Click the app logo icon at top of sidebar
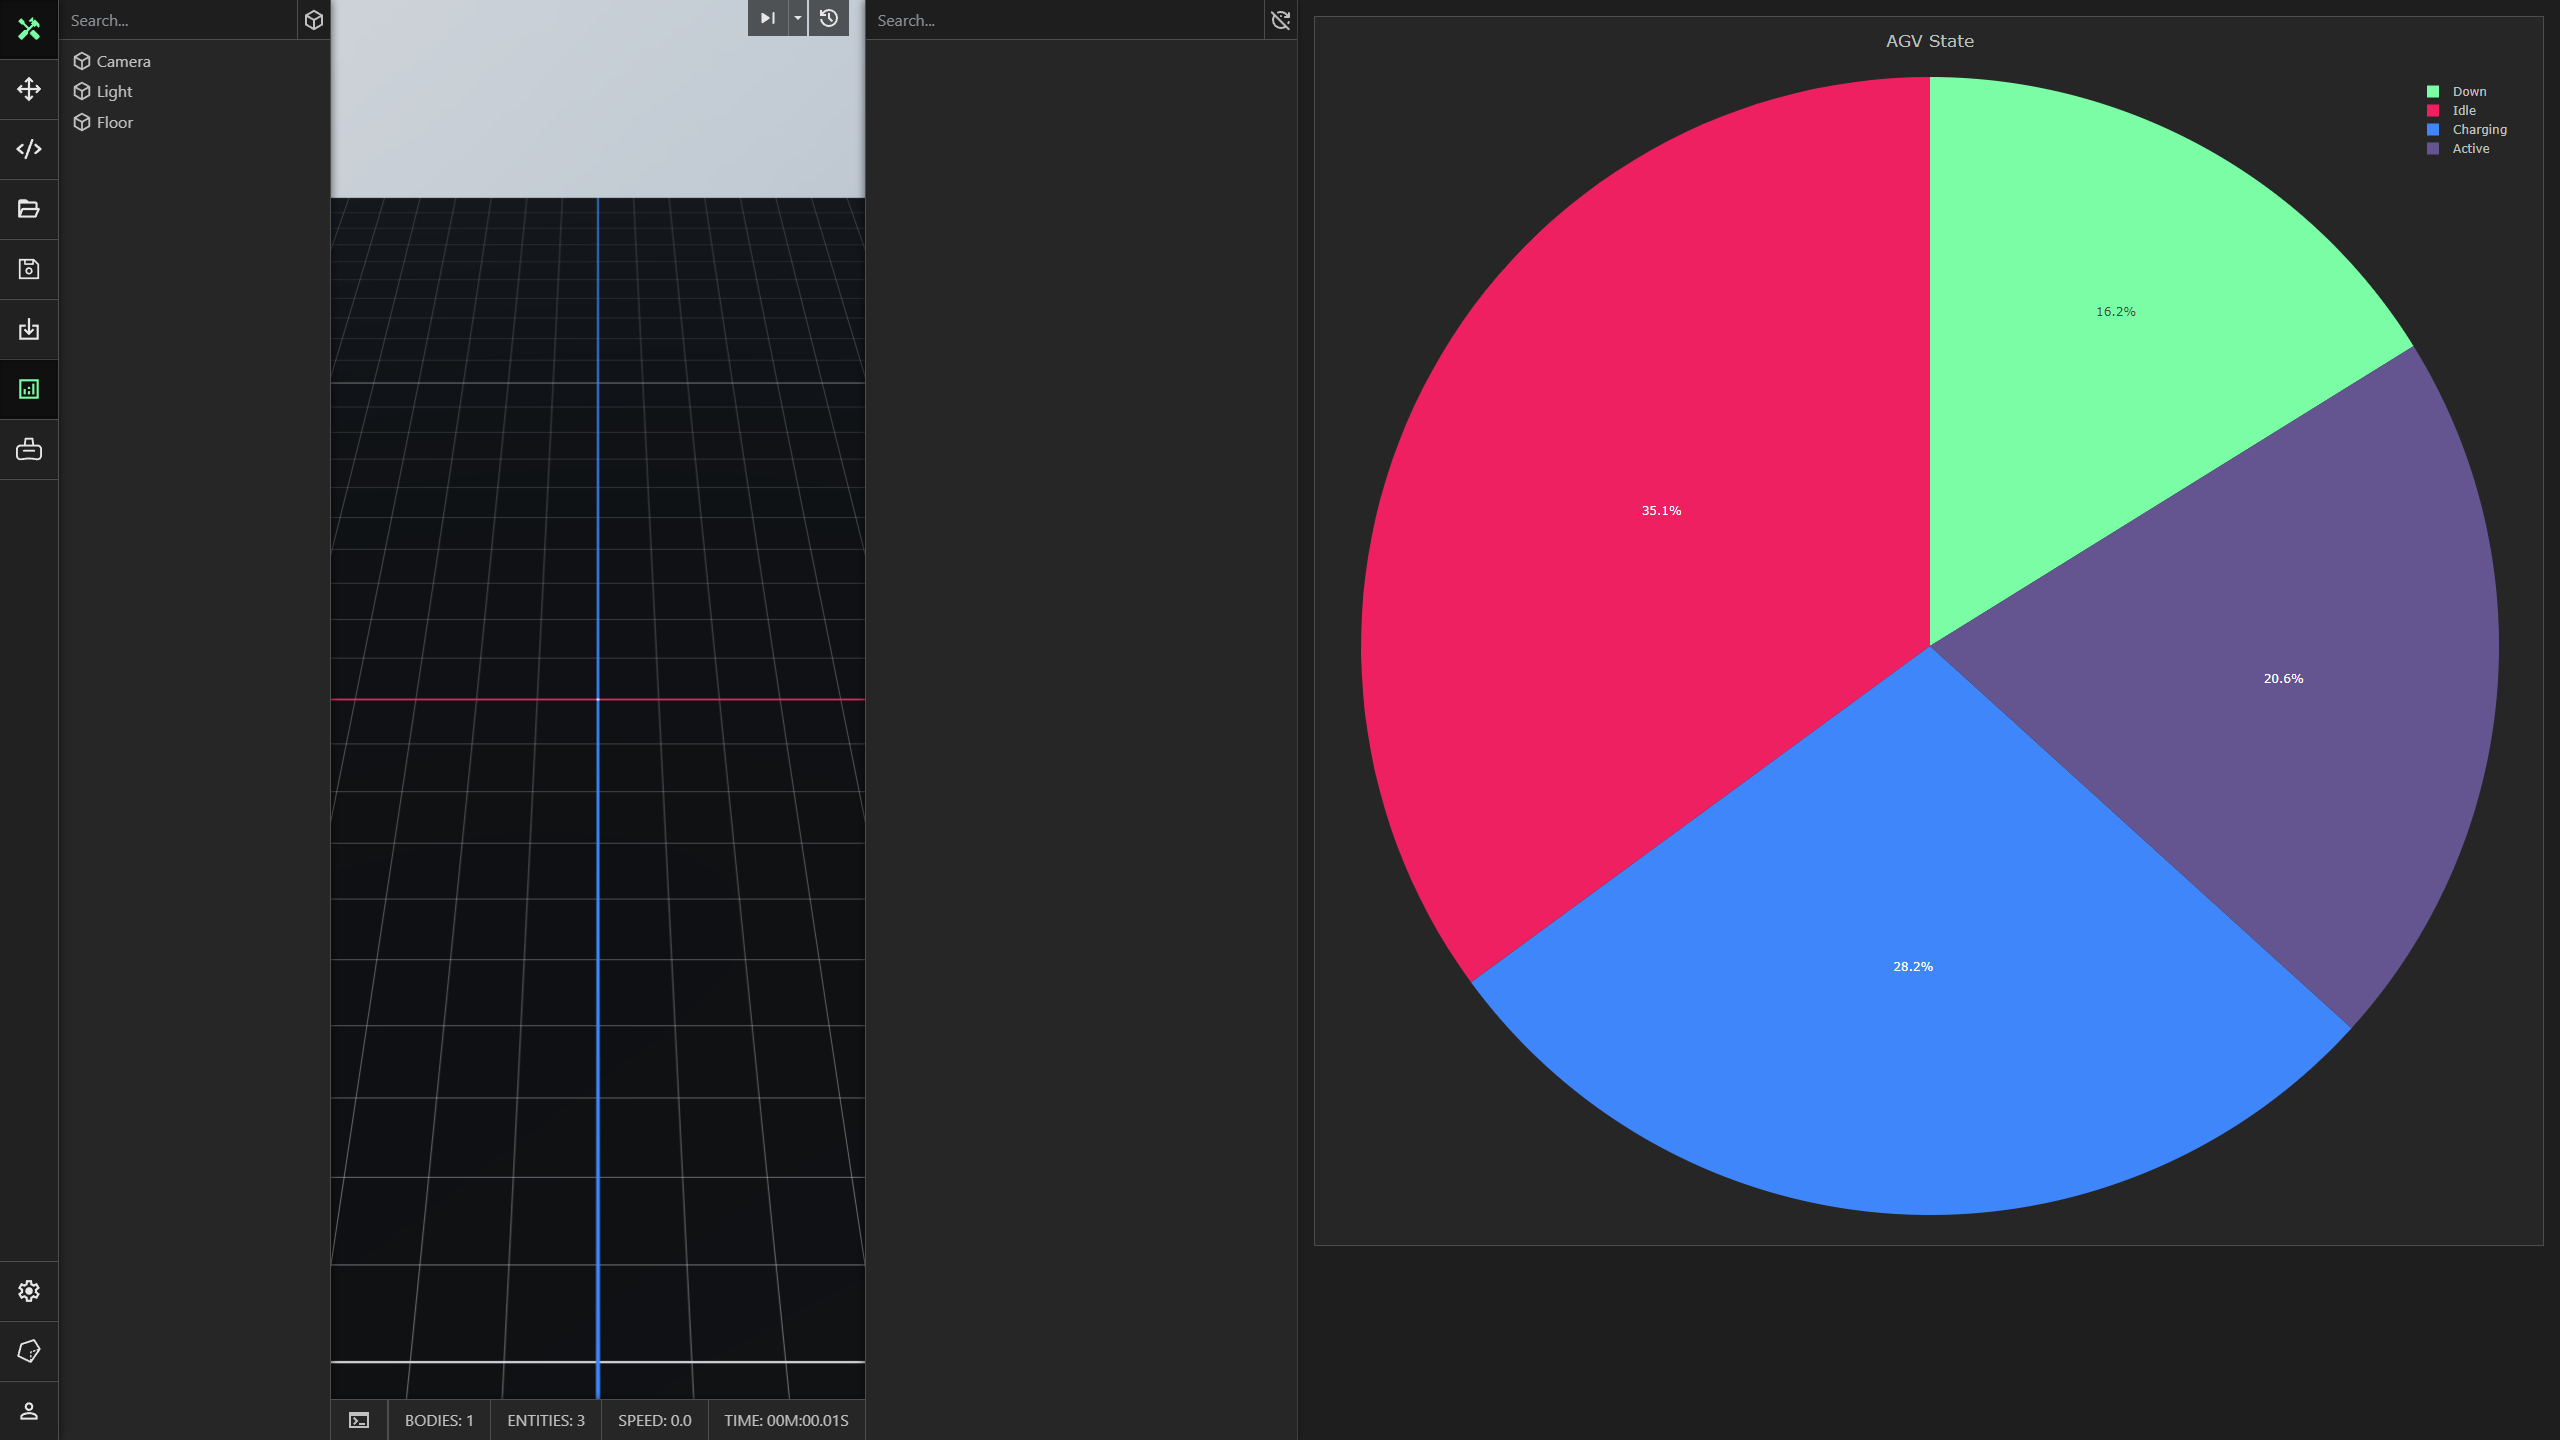Screen dimensions: 2560x1440 tap(29, 29)
